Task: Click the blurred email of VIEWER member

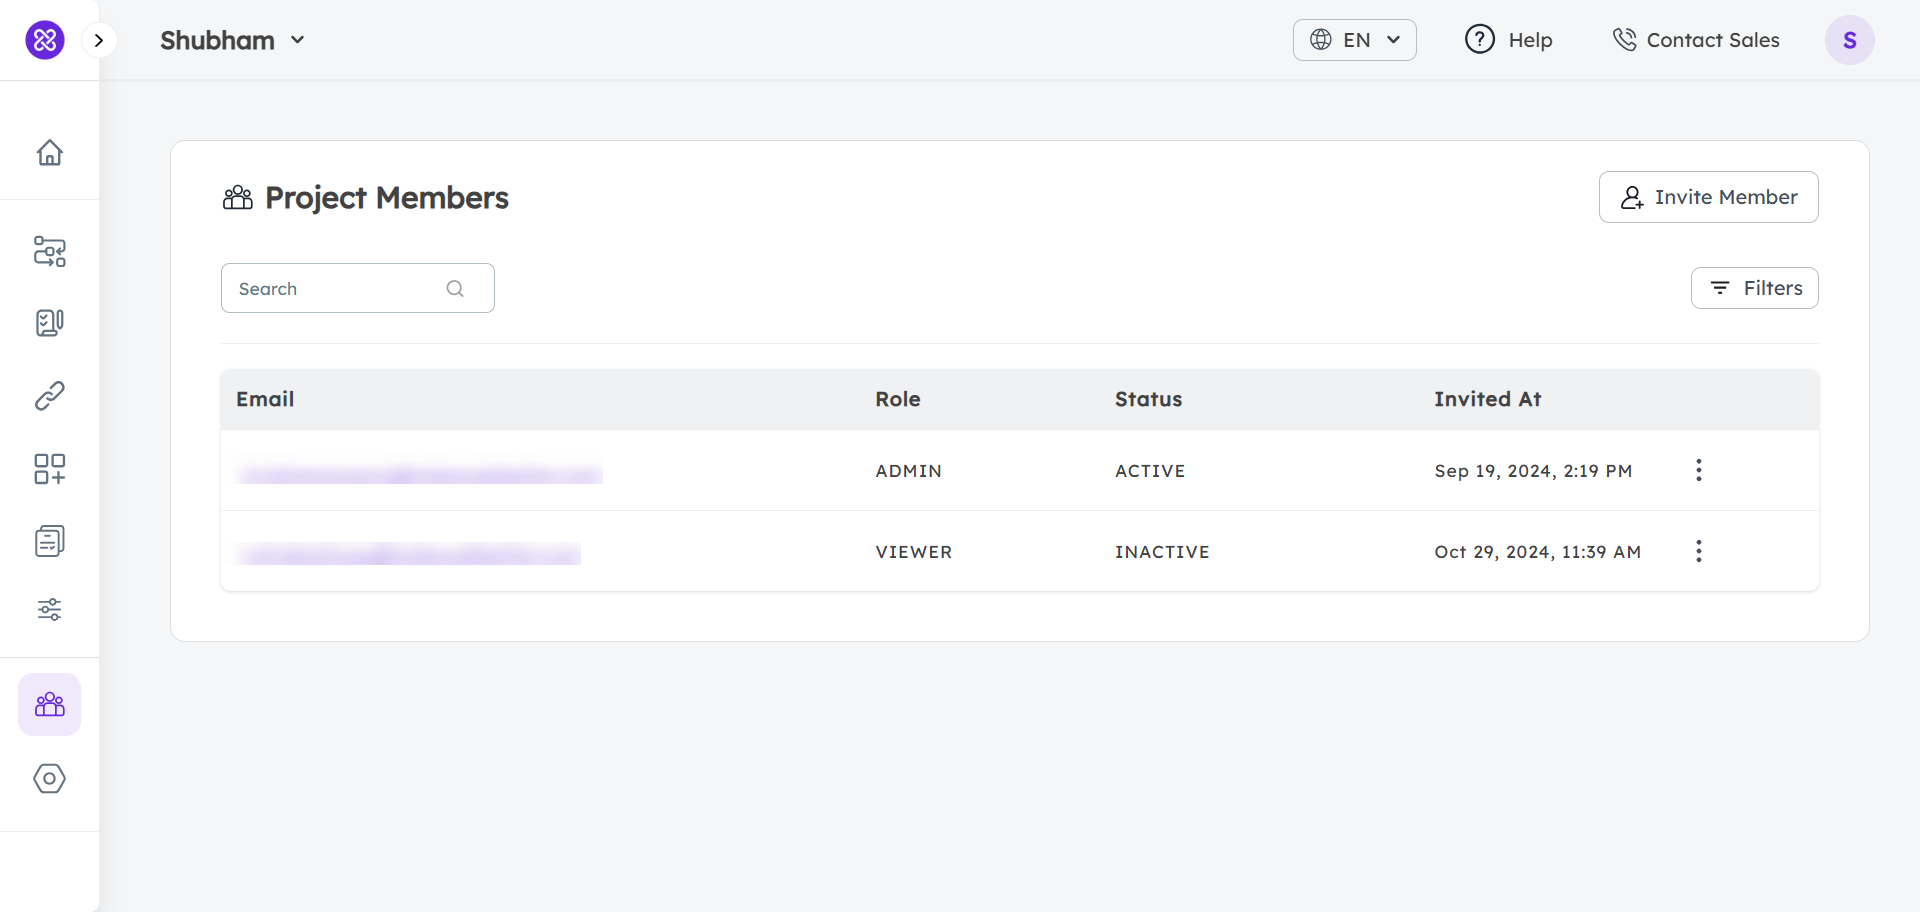Action: [408, 554]
